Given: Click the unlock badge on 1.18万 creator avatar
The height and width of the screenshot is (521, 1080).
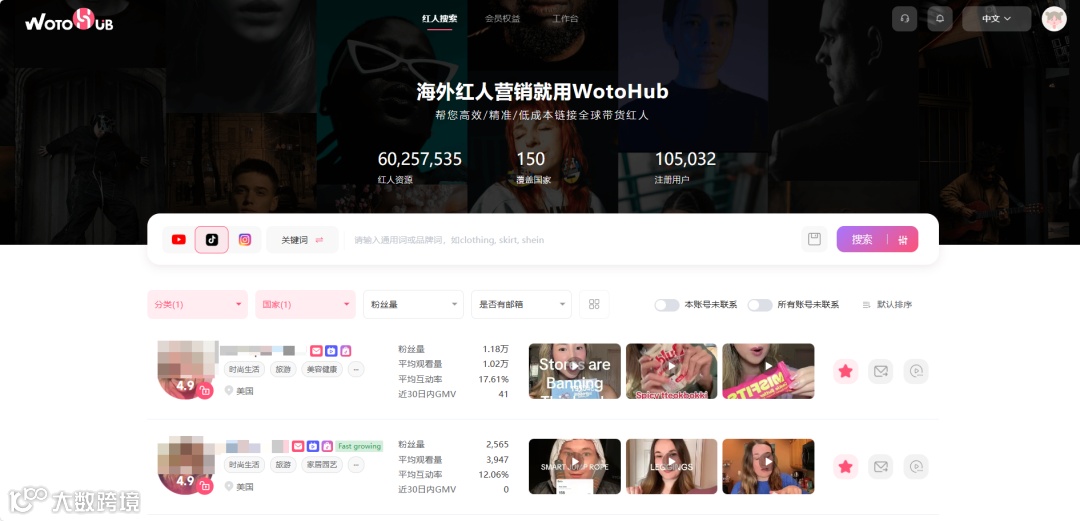Looking at the screenshot, I should [x=205, y=391].
